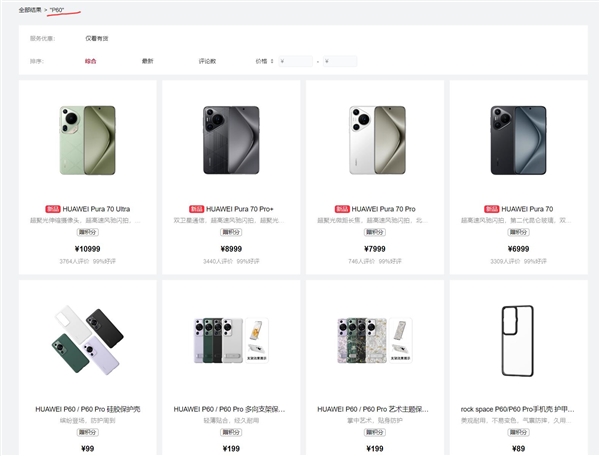
Task: Sort results by 最新
Action: (x=148, y=61)
